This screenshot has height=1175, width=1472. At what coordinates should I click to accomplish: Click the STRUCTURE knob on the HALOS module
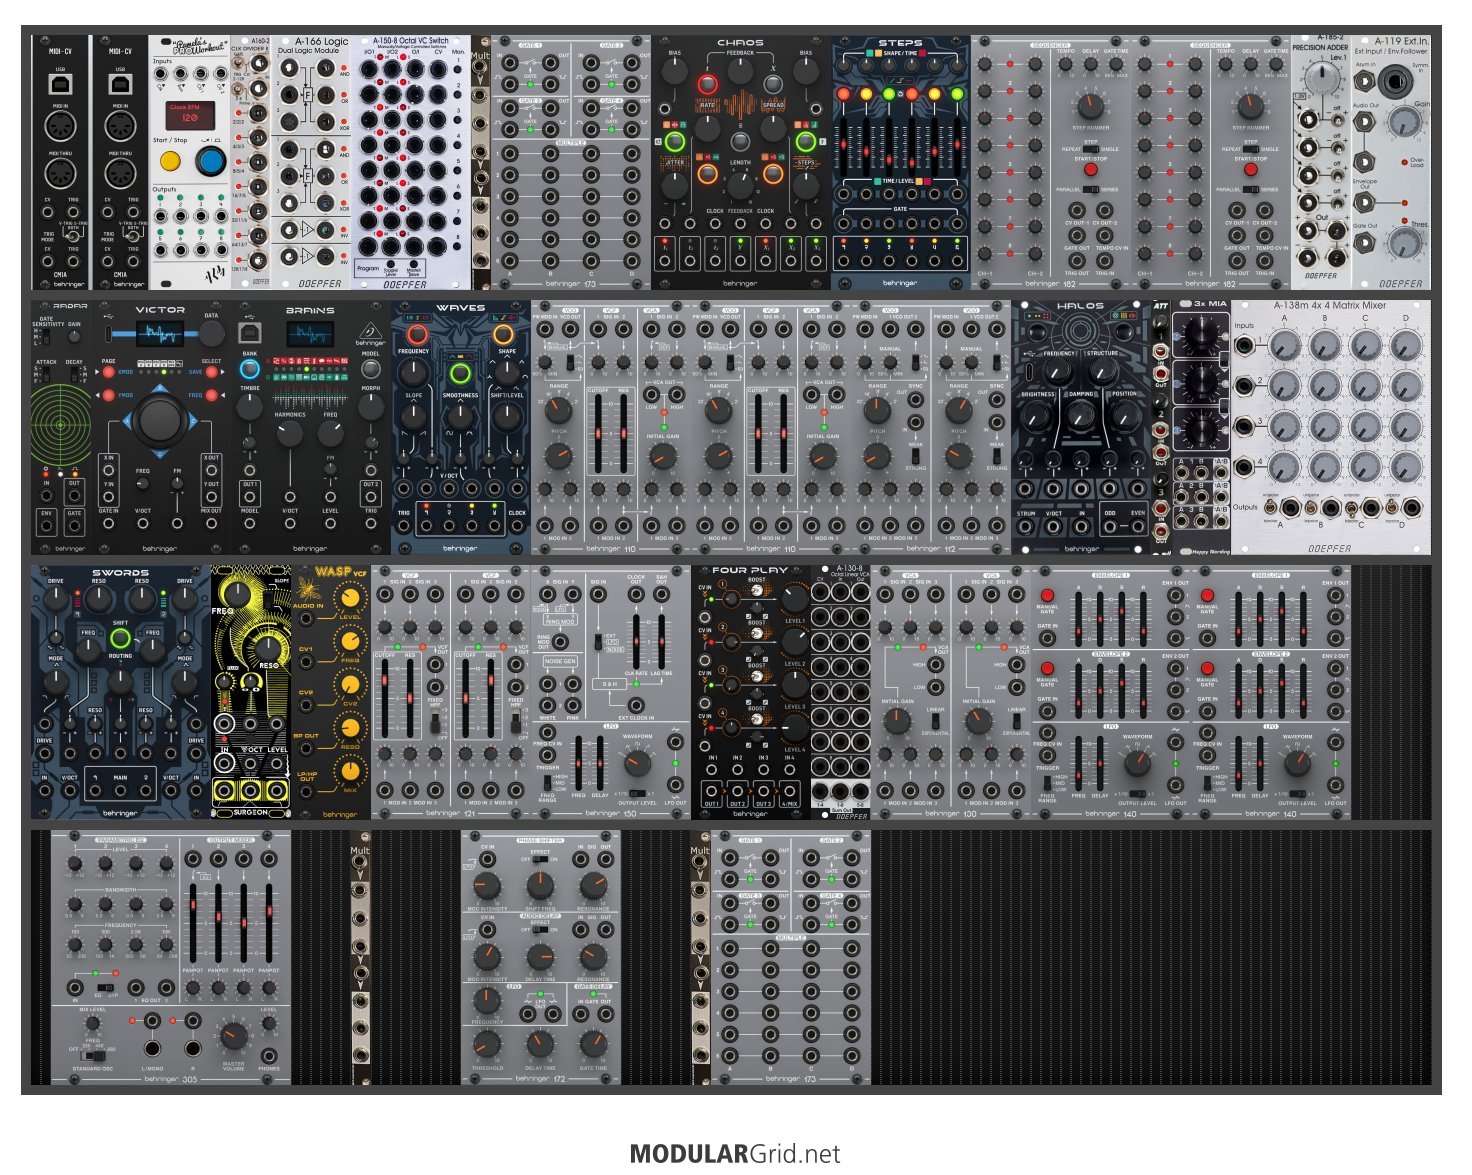click(1102, 372)
